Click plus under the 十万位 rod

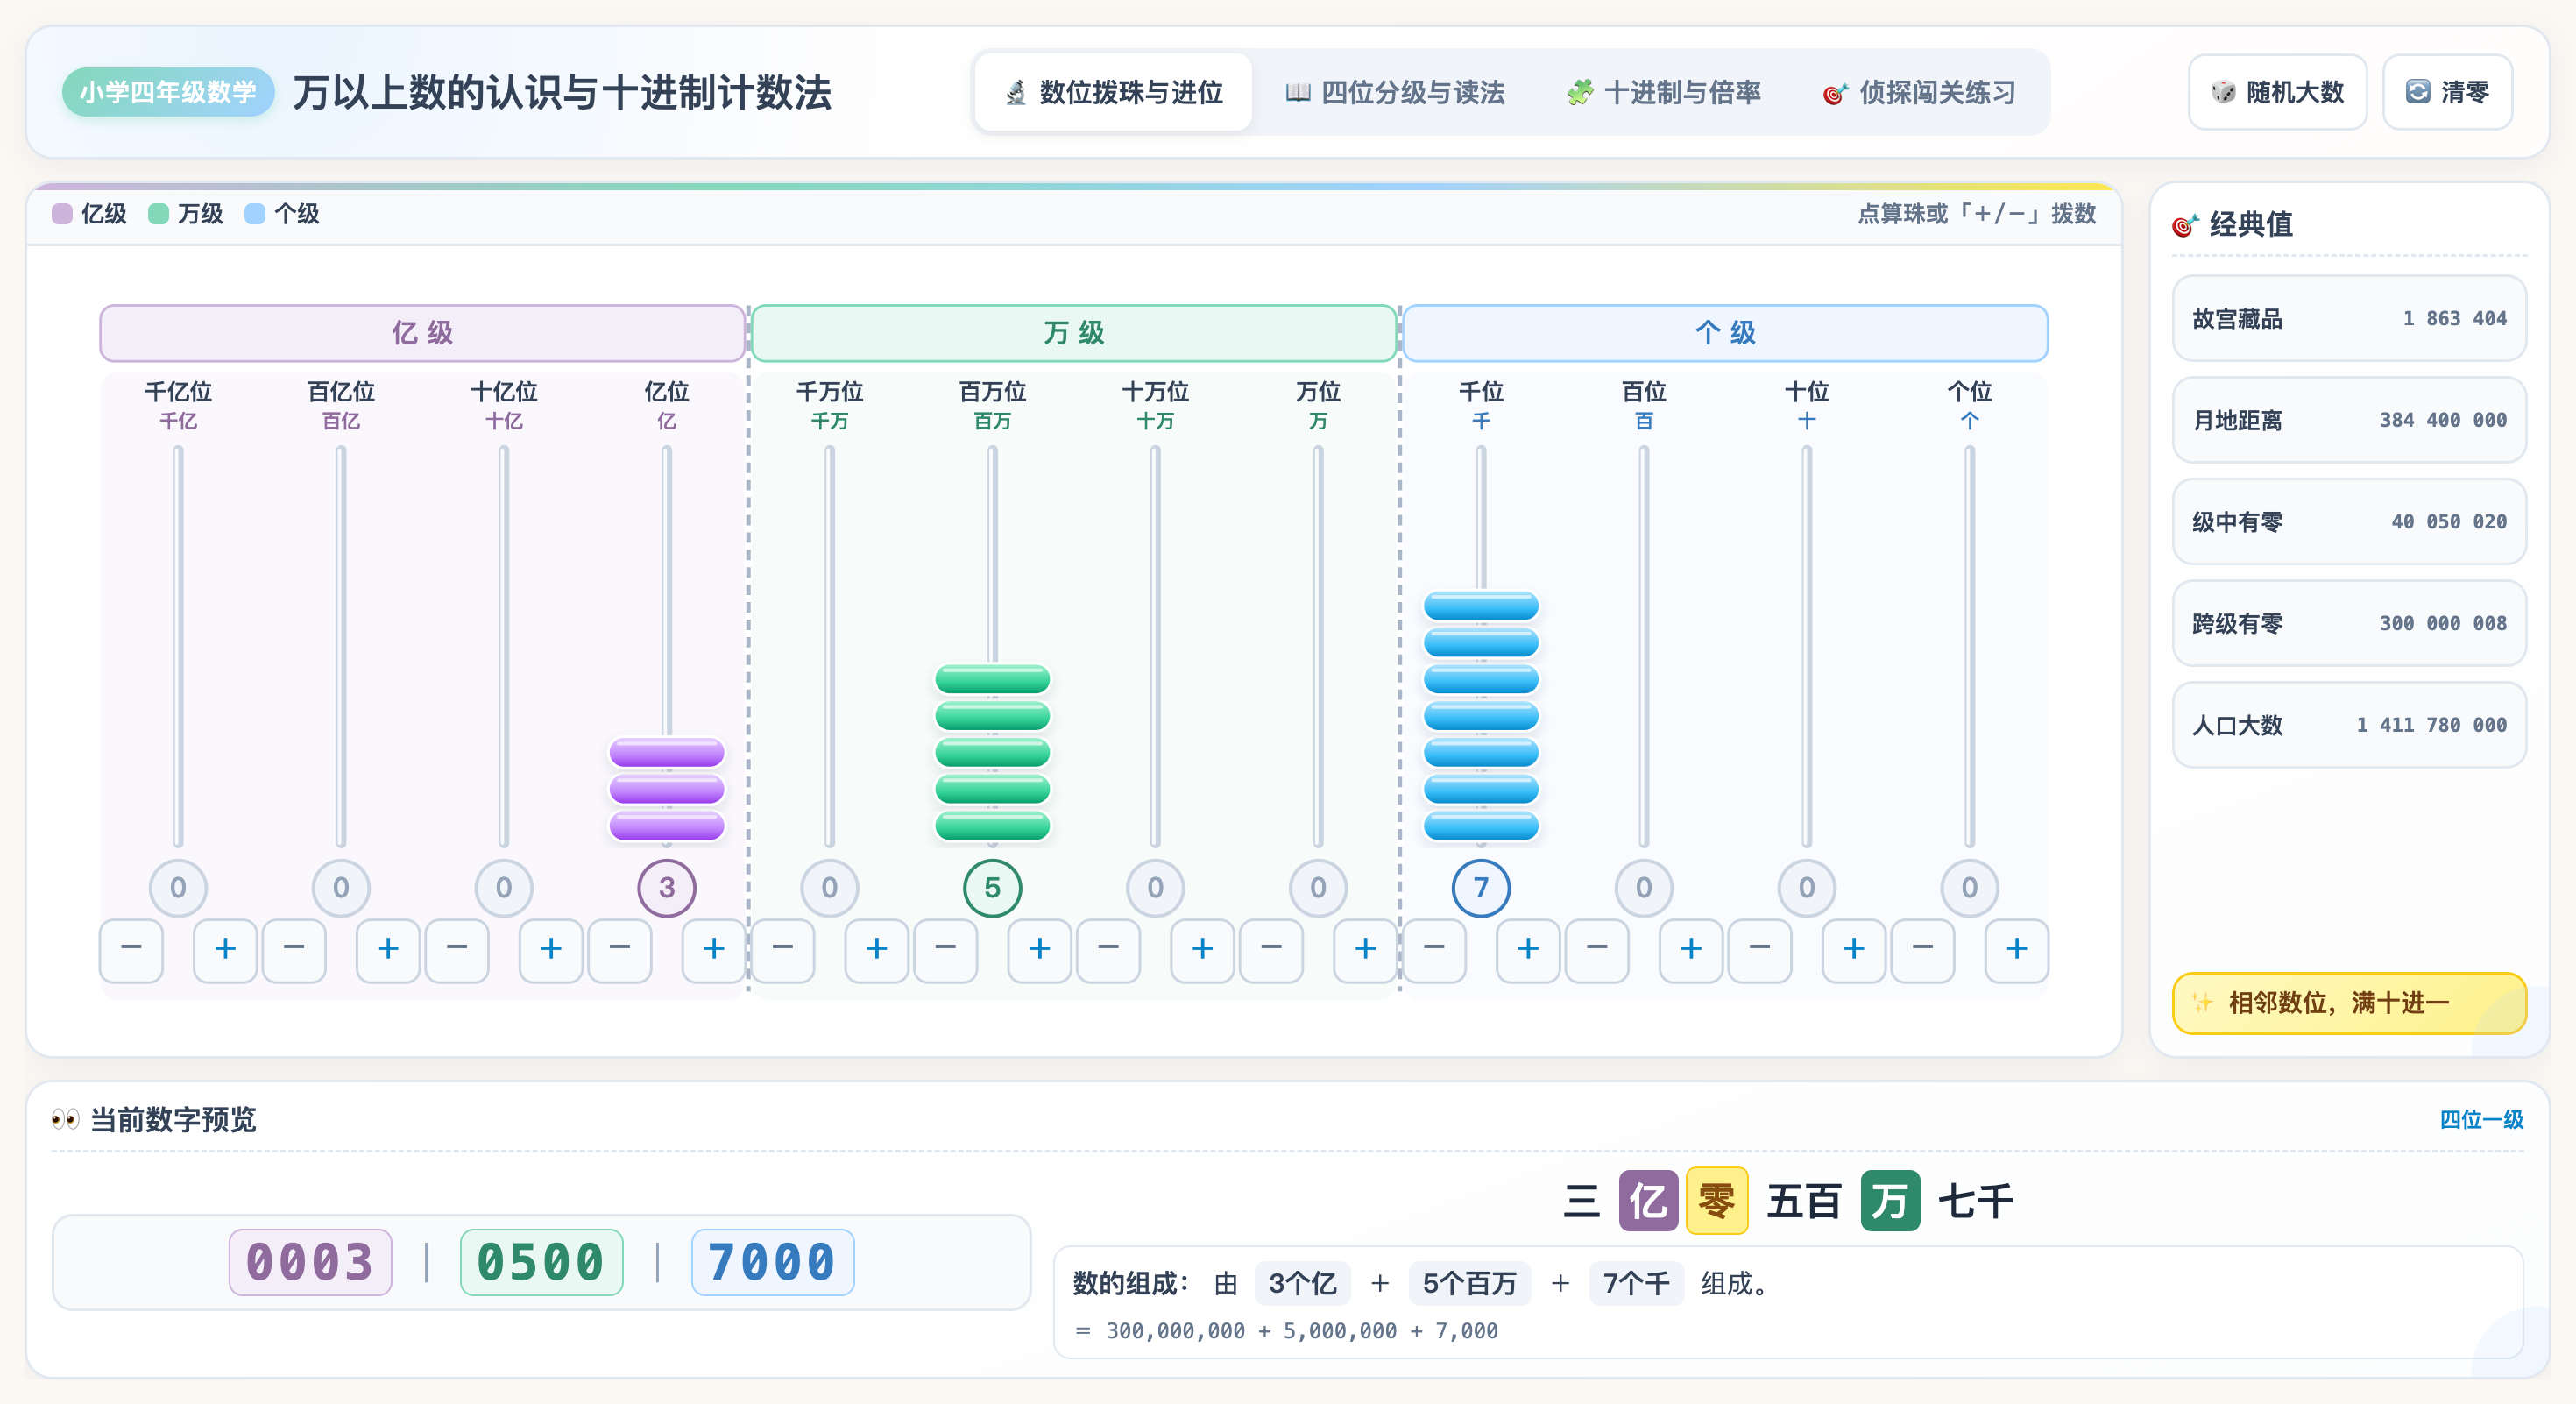click(x=1203, y=950)
